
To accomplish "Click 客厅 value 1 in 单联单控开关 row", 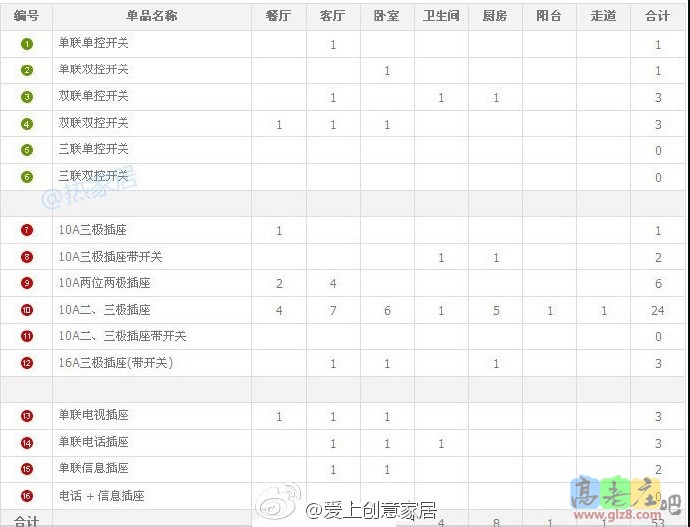I will coord(333,45).
